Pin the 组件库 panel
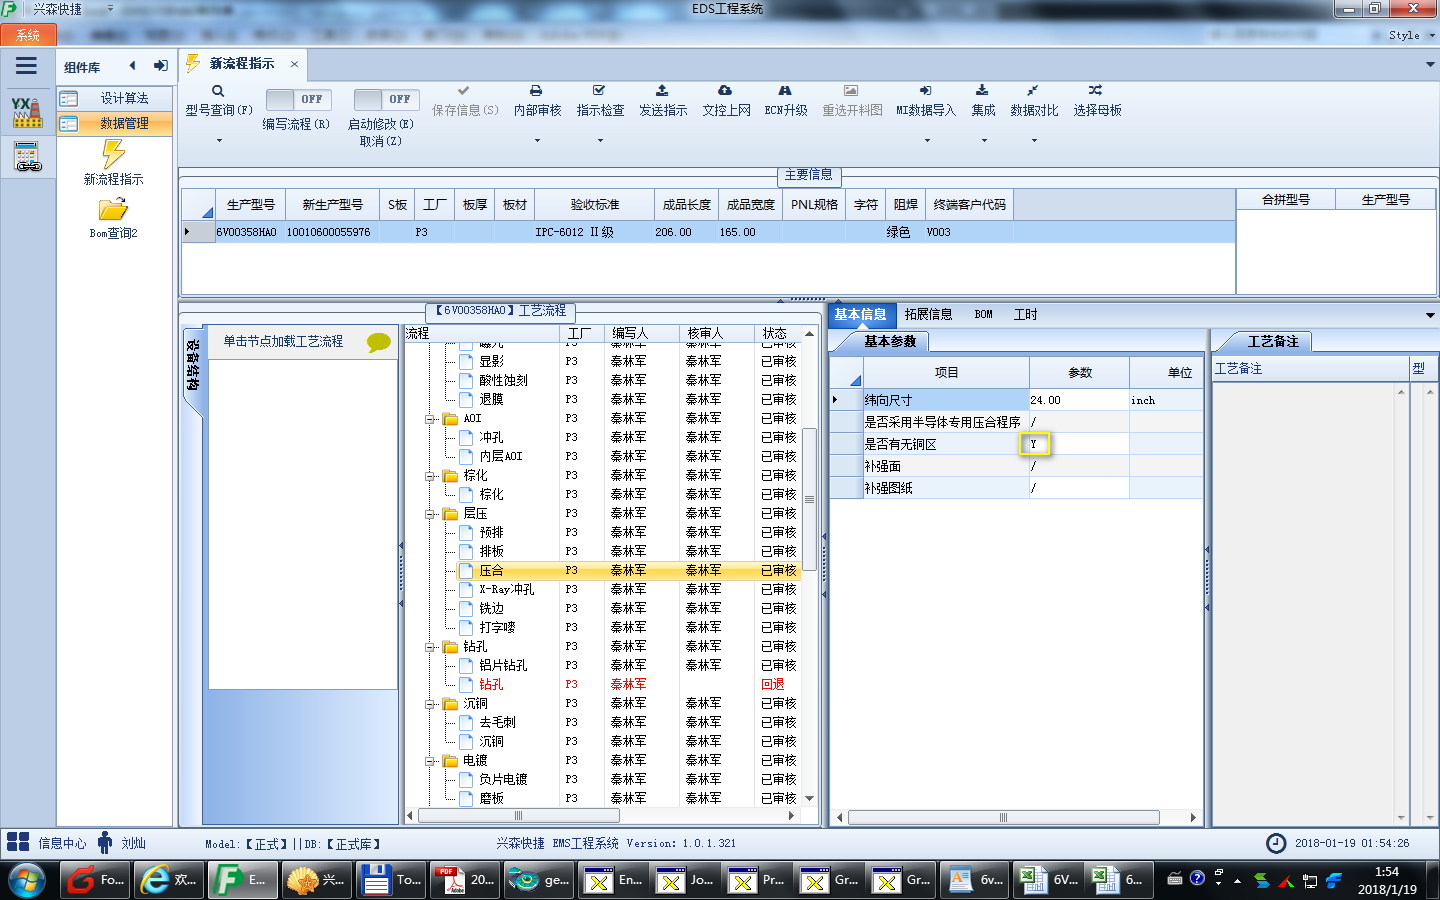Image resolution: width=1440 pixels, height=900 pixels. 160,66
